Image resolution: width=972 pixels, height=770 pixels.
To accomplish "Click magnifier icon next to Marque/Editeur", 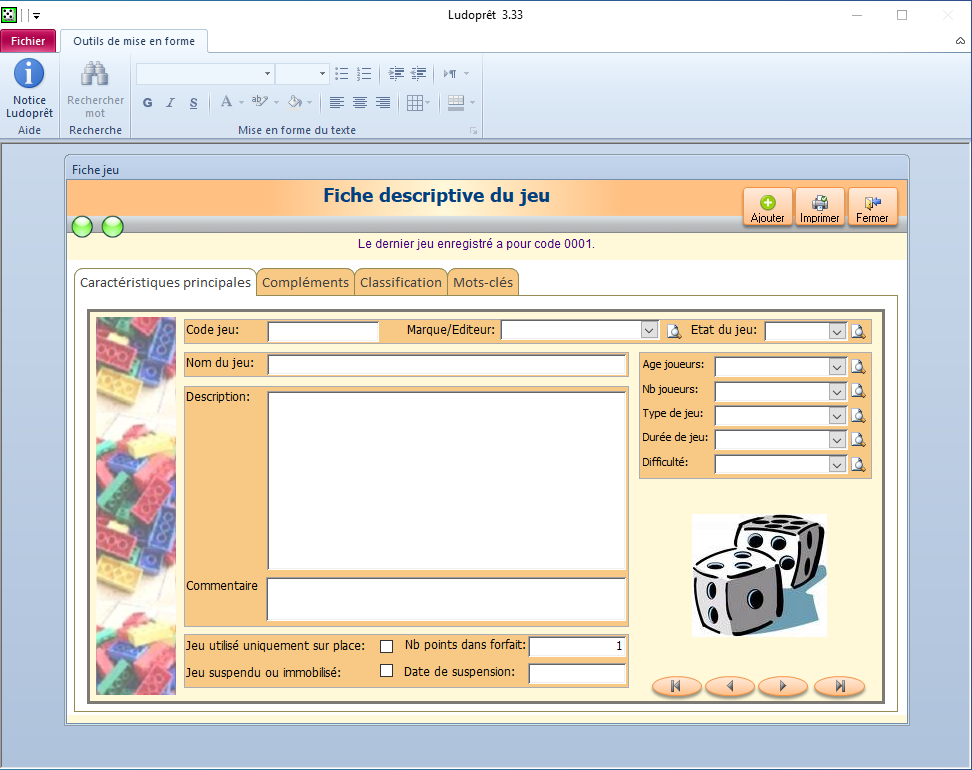I will (x=674, y=332).
